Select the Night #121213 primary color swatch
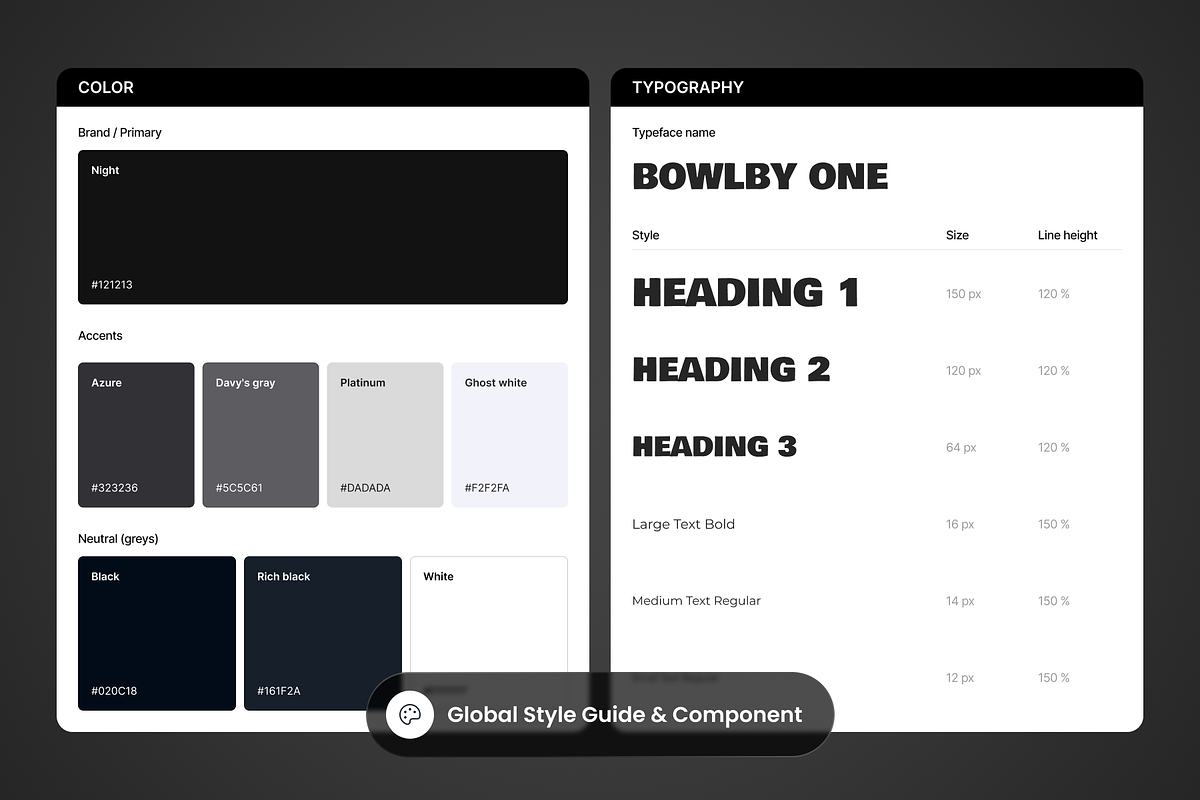The height and width of the screenshot is (800, 1200). [x=323, y=227]
